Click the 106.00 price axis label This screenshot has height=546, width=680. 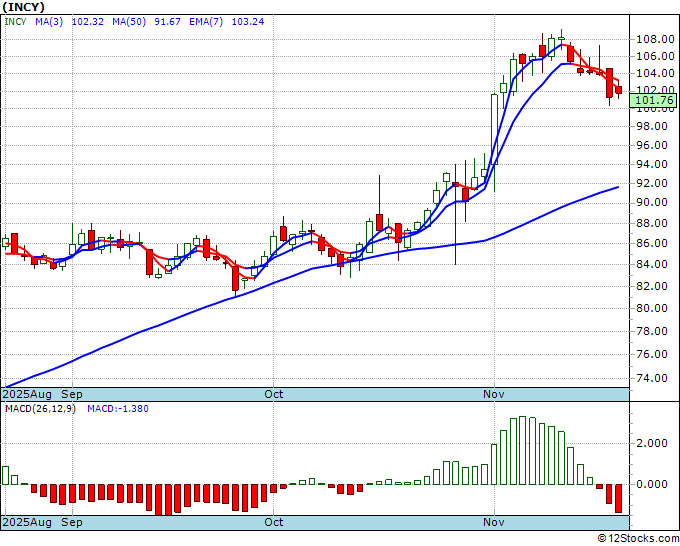pyautogui.click(x=655, y=56)
